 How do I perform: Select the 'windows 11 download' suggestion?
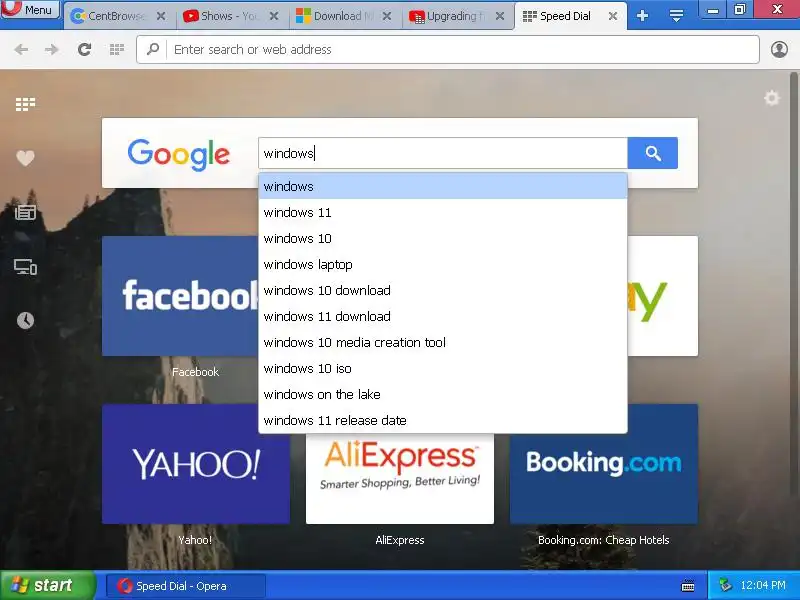(443, 316)
